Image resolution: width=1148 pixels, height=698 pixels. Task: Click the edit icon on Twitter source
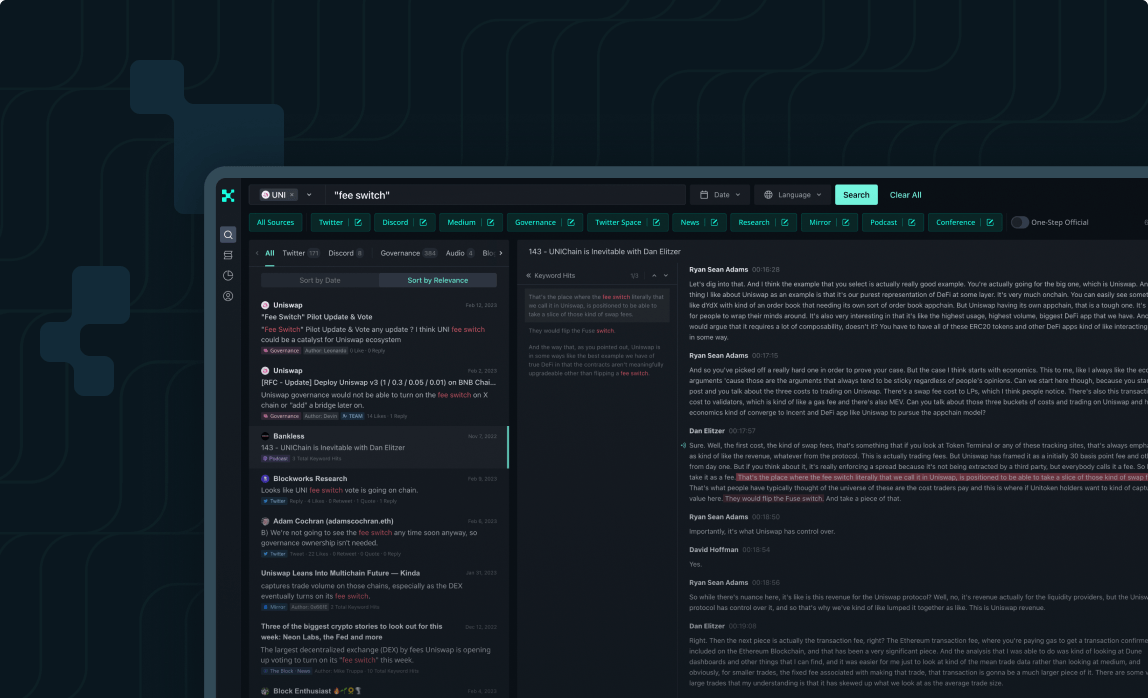(358, 223)
